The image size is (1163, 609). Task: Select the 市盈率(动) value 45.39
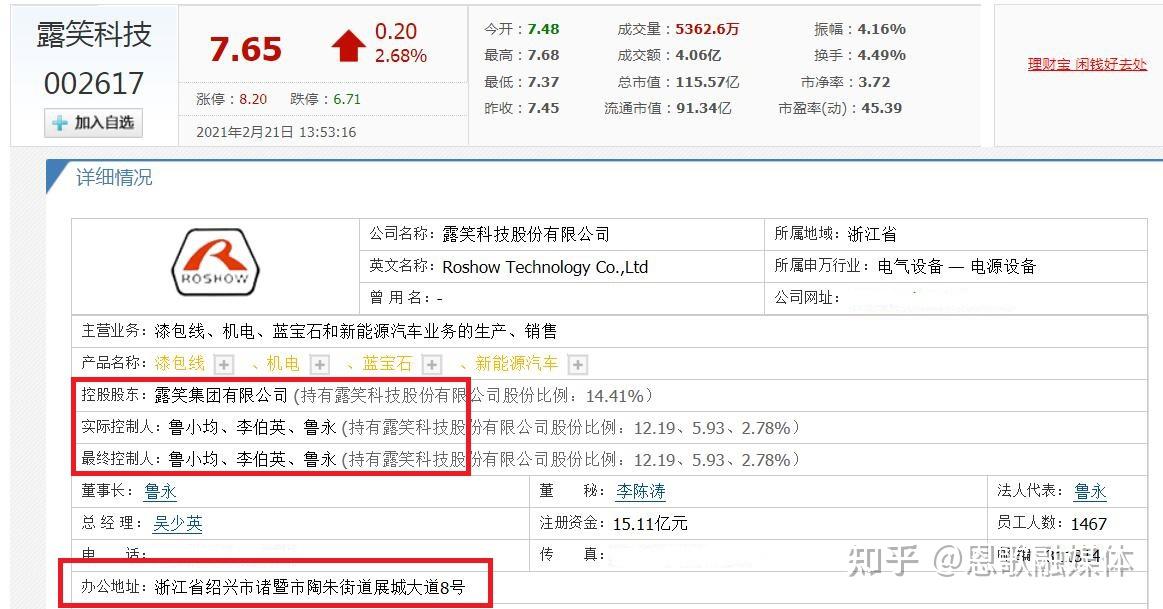[x=881, y=108]
